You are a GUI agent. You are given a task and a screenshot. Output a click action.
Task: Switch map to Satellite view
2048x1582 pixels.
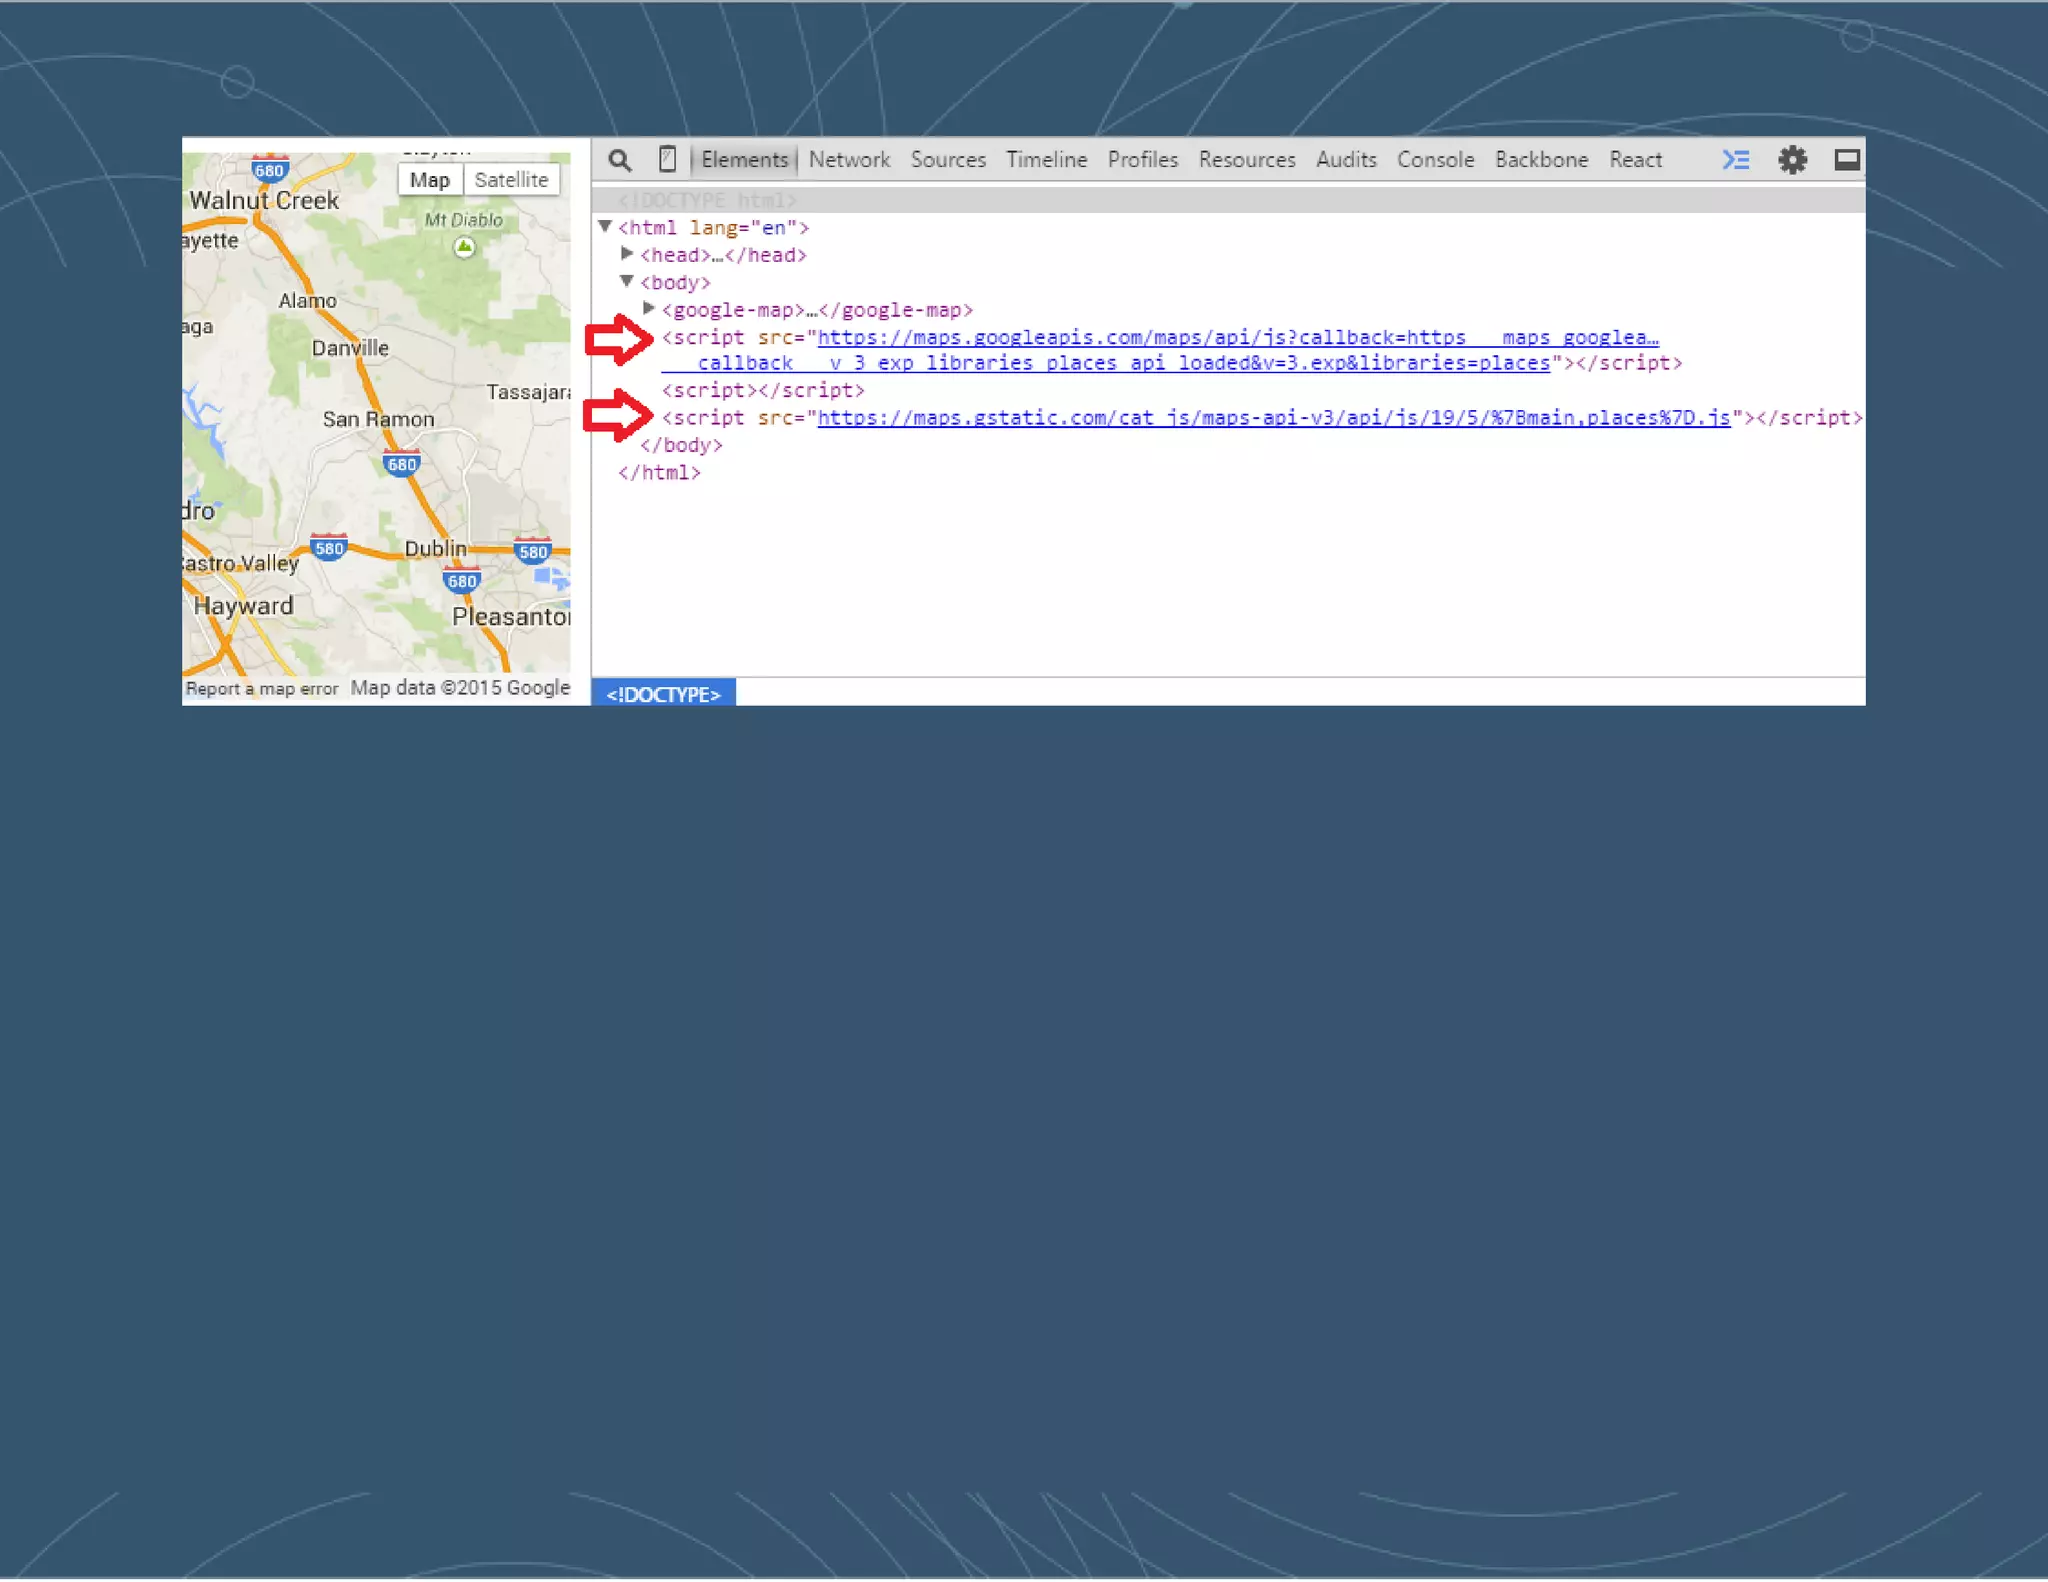[511, 180]
